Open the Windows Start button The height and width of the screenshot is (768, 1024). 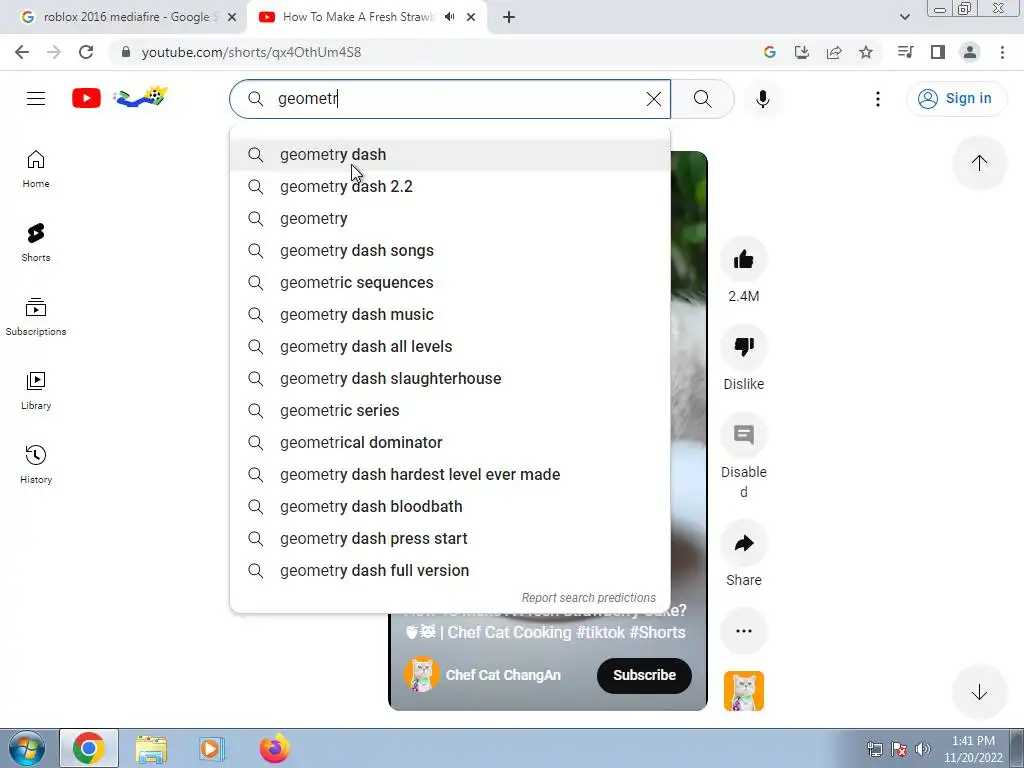(x=27, y=748)
